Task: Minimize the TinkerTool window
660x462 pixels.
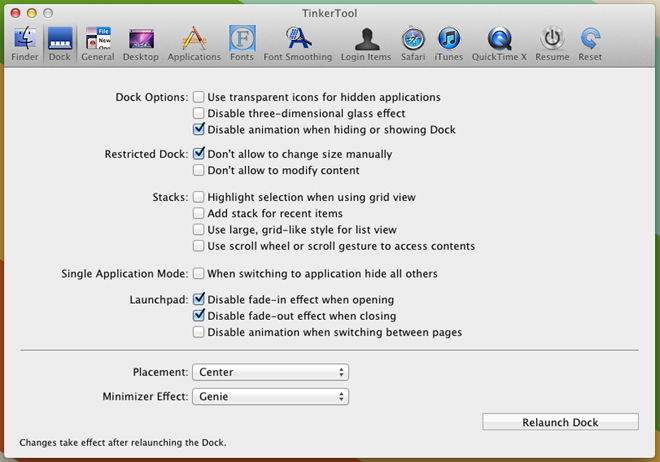Action: coord(32,13)
